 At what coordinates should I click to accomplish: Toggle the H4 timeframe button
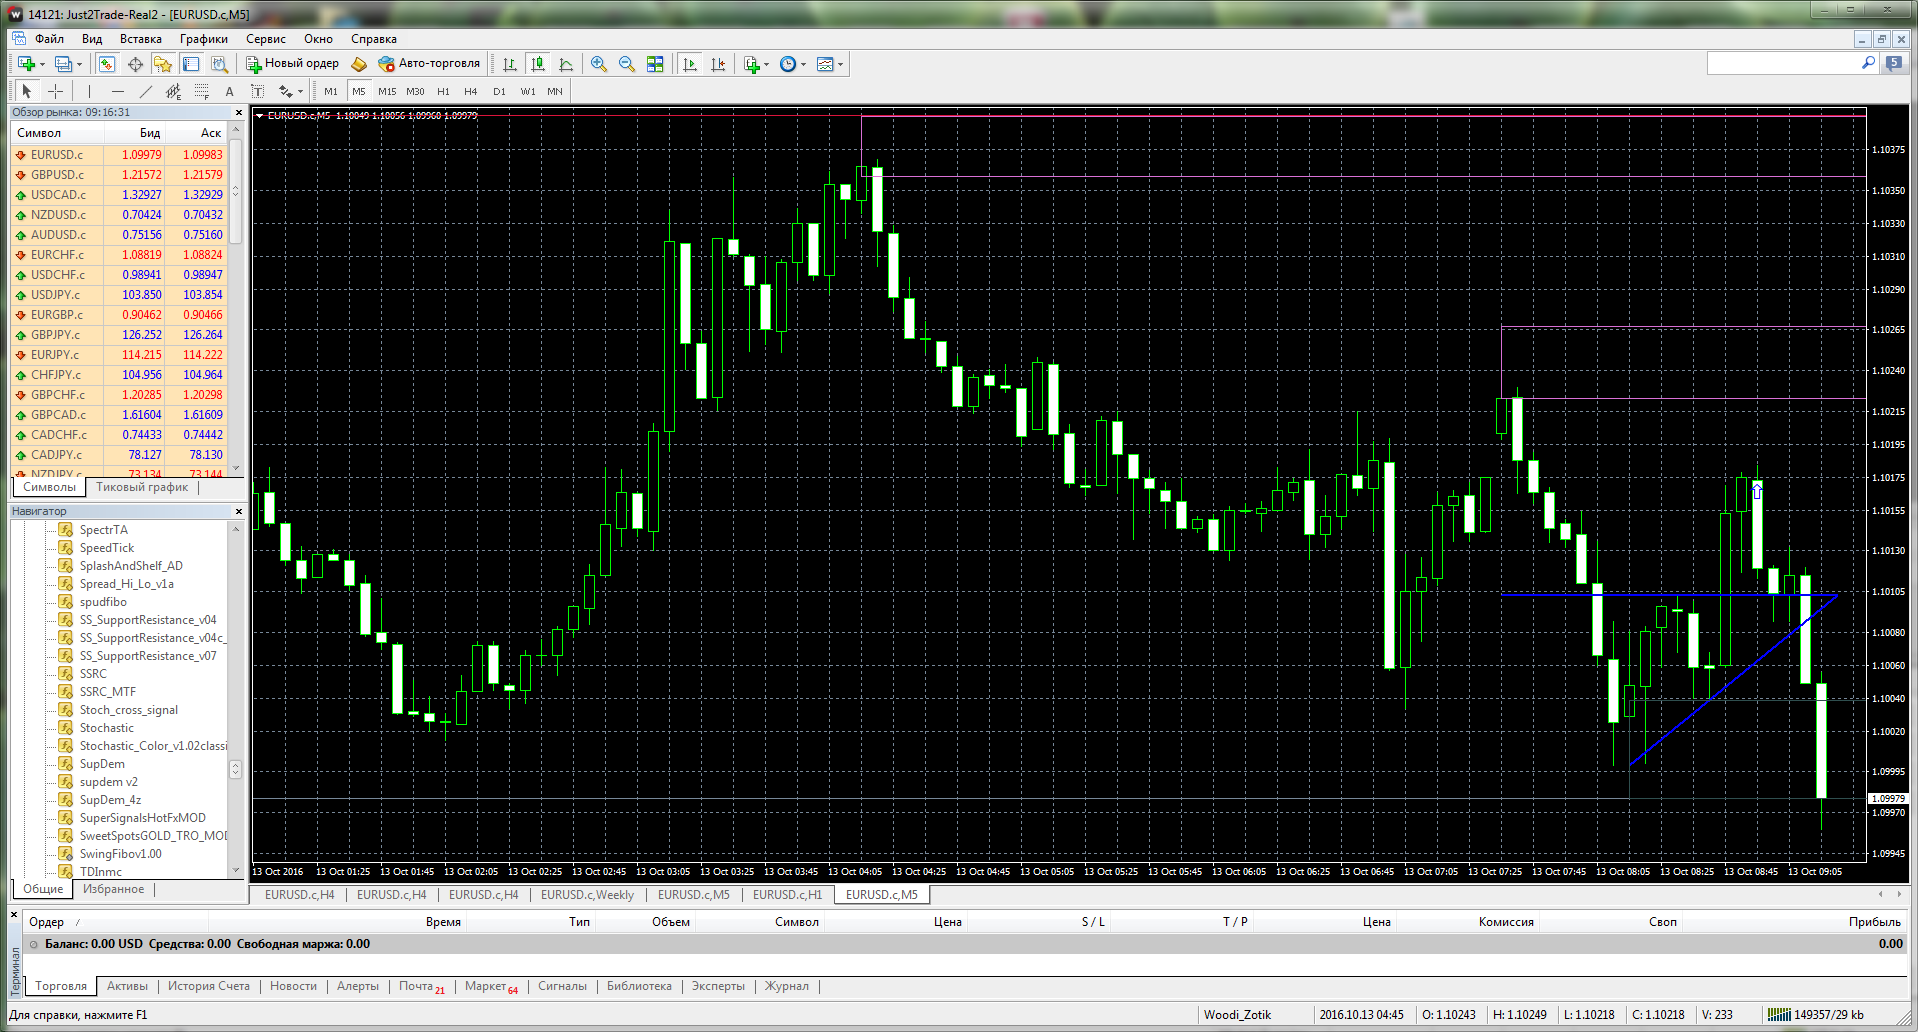pyautogui.click(x=471, y=91)
